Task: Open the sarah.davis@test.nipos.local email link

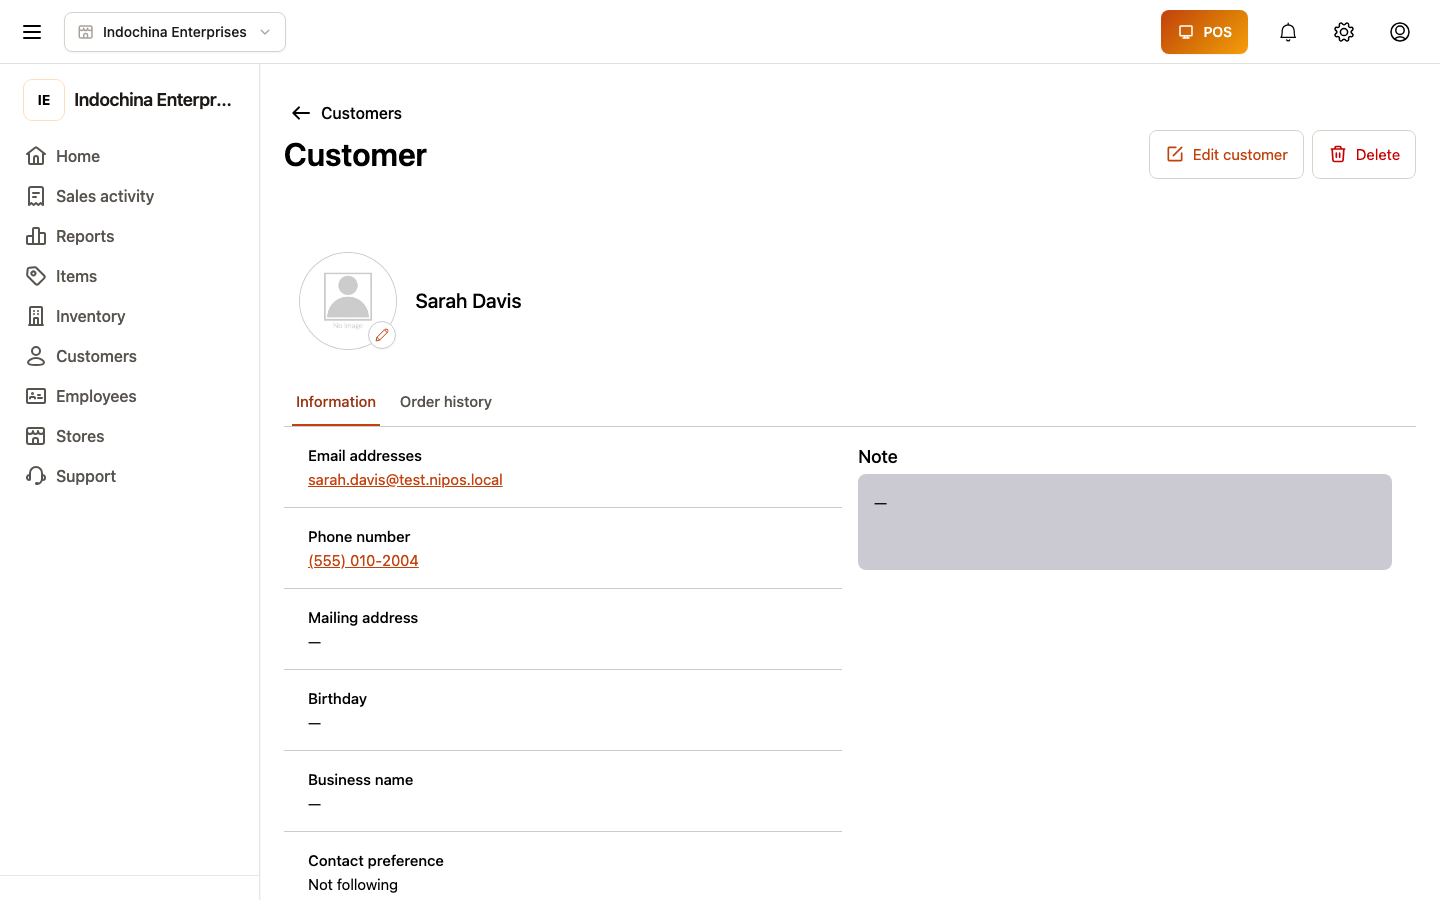Action: [405, 480]
